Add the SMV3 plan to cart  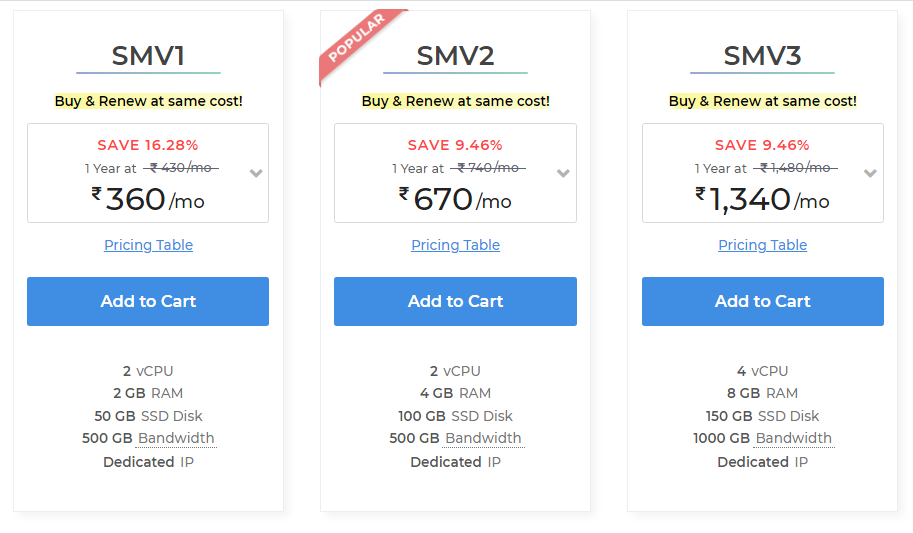click(762, 301)
